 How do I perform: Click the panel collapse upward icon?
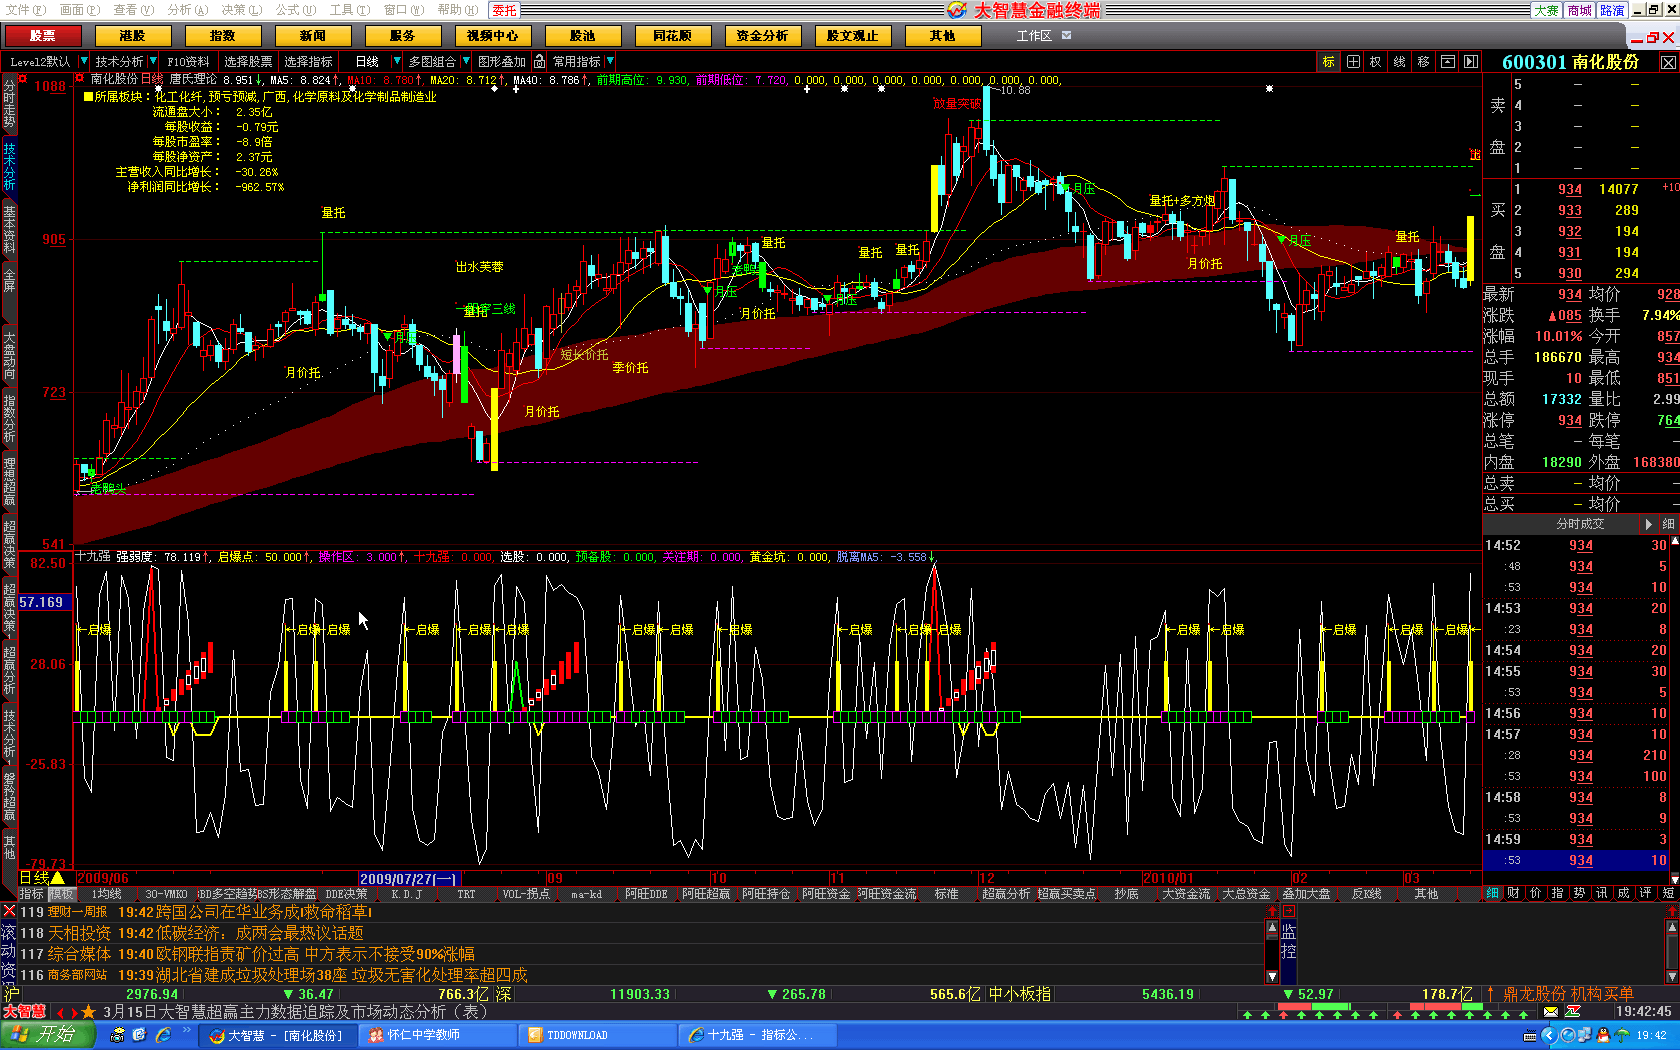coord(1447,62)
